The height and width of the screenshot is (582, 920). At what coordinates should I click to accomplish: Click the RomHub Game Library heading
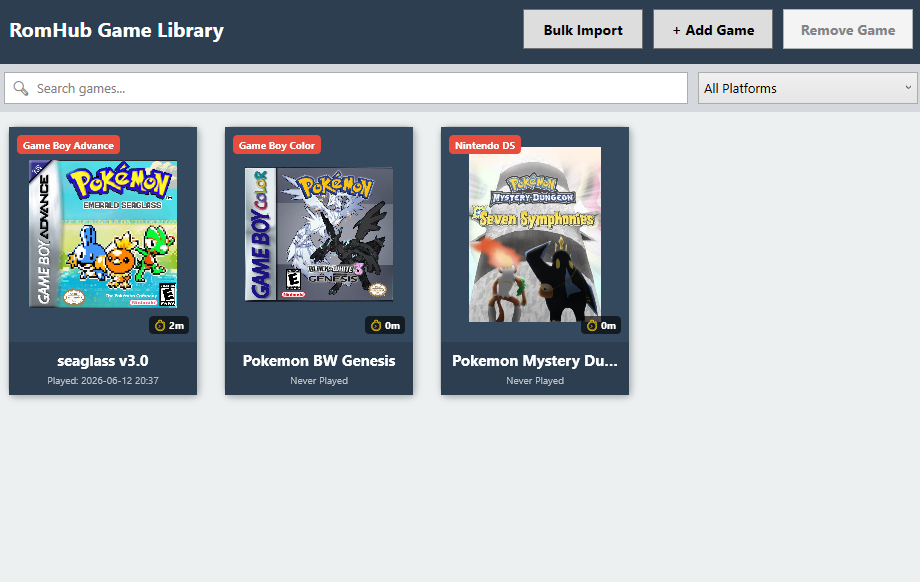click(x=116, y=31)
